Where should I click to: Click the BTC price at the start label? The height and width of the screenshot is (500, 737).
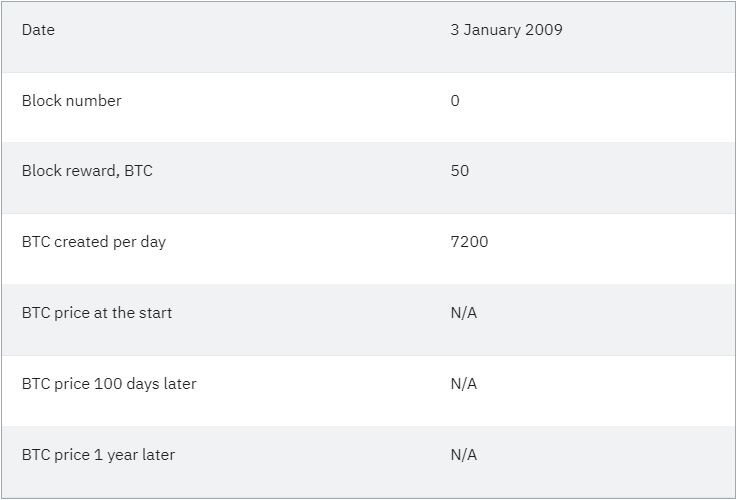97,313
